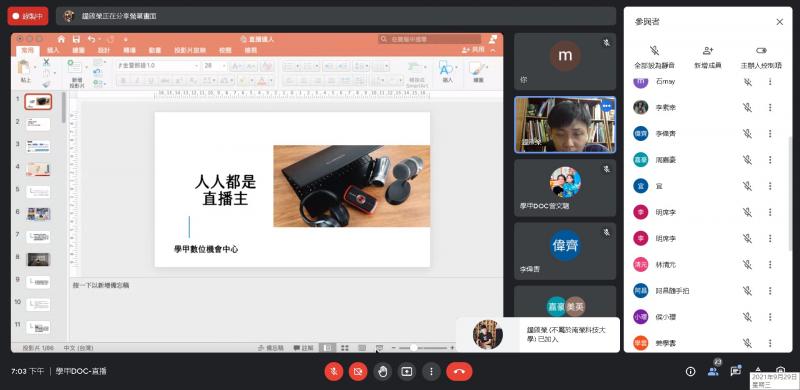
Task: Open the chat messages icon
Action: click(x=735, y=371)
